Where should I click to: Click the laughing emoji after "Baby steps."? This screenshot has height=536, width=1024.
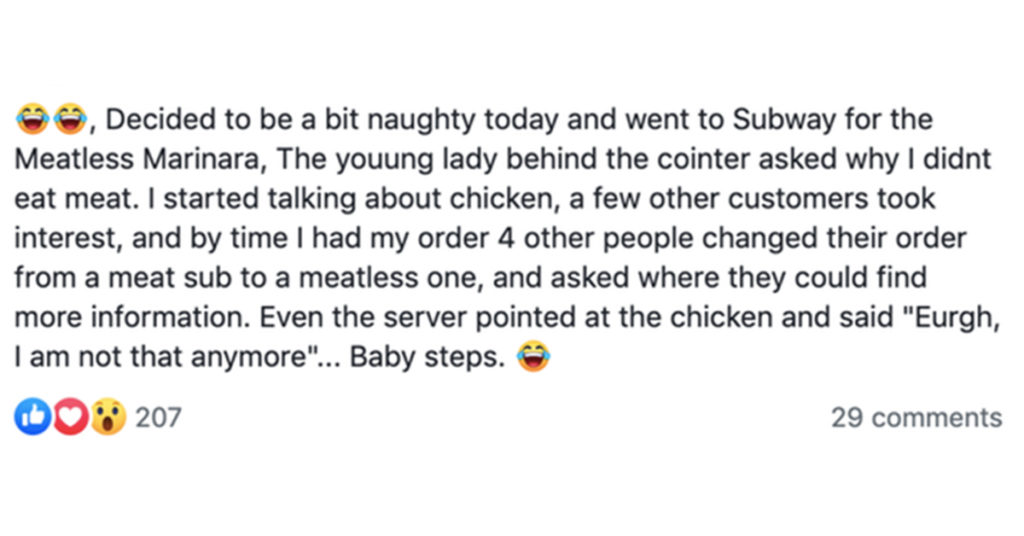pos(534,356)
